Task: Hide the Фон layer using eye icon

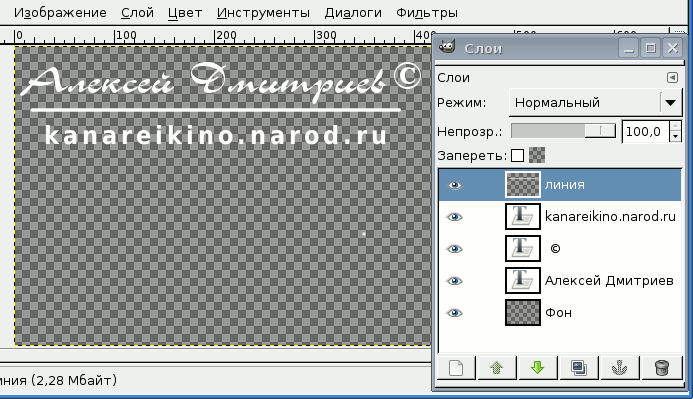Action: [455, 313]
